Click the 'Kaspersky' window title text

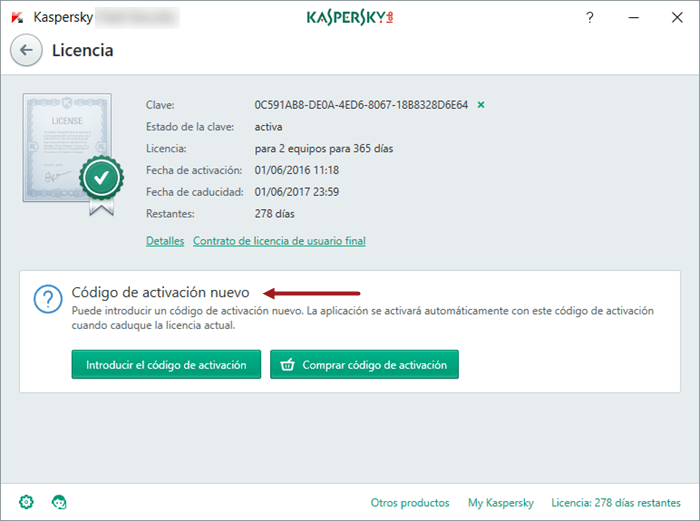[63, 17]
